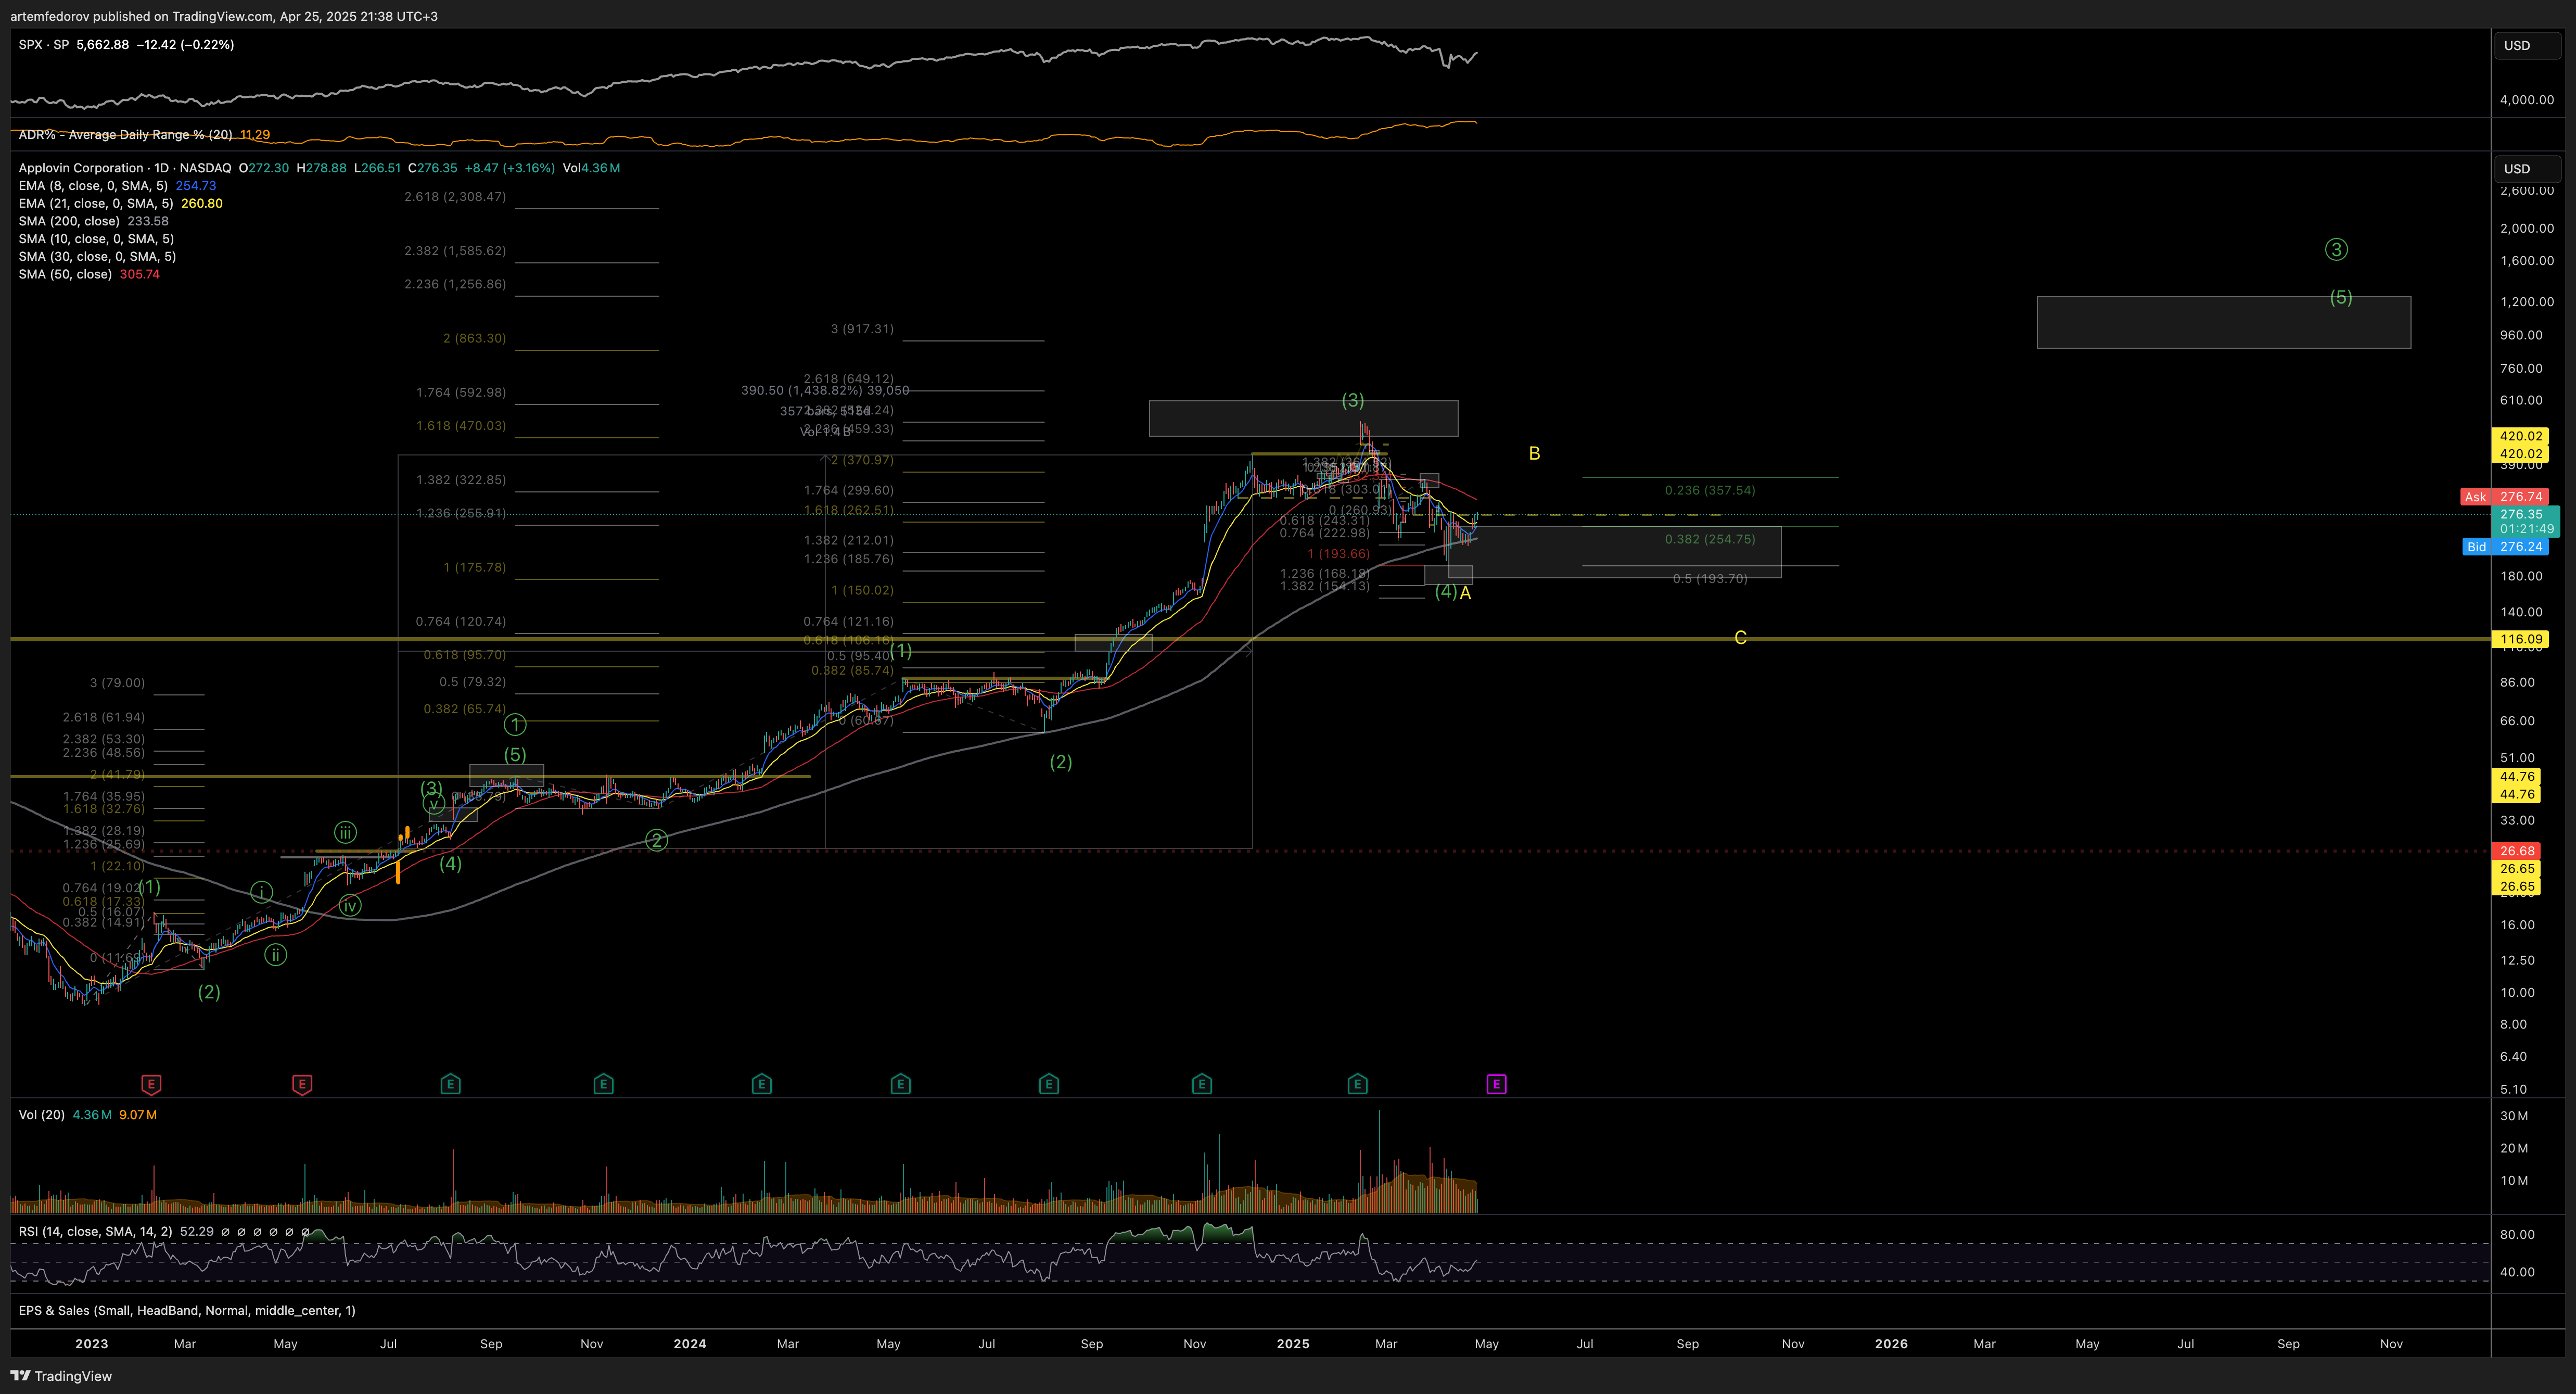Viewport: 2576px width, 1394px height.
Task: Click the circled iv wave label
Action: tap(350, 906)
